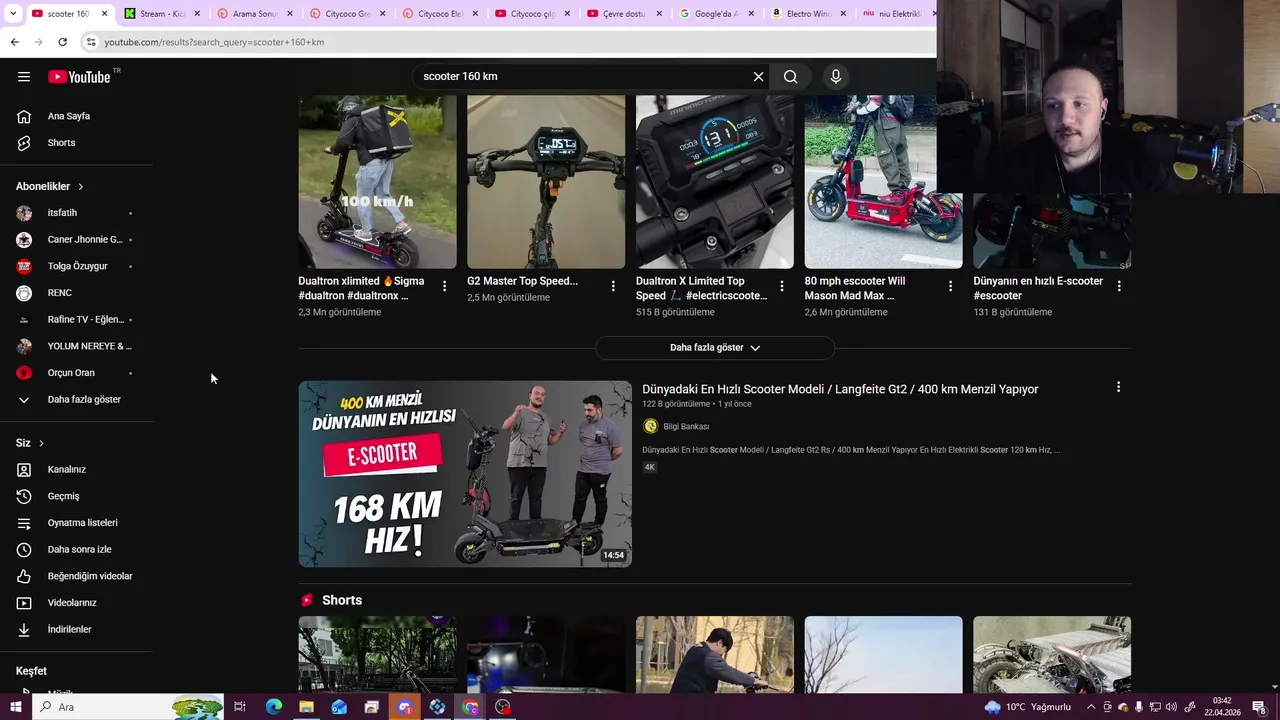This screenshot has height=720, width=1280.
Task: Open the weather widget showing 10°C Yağmurlu
Action: pos(1028,707)
